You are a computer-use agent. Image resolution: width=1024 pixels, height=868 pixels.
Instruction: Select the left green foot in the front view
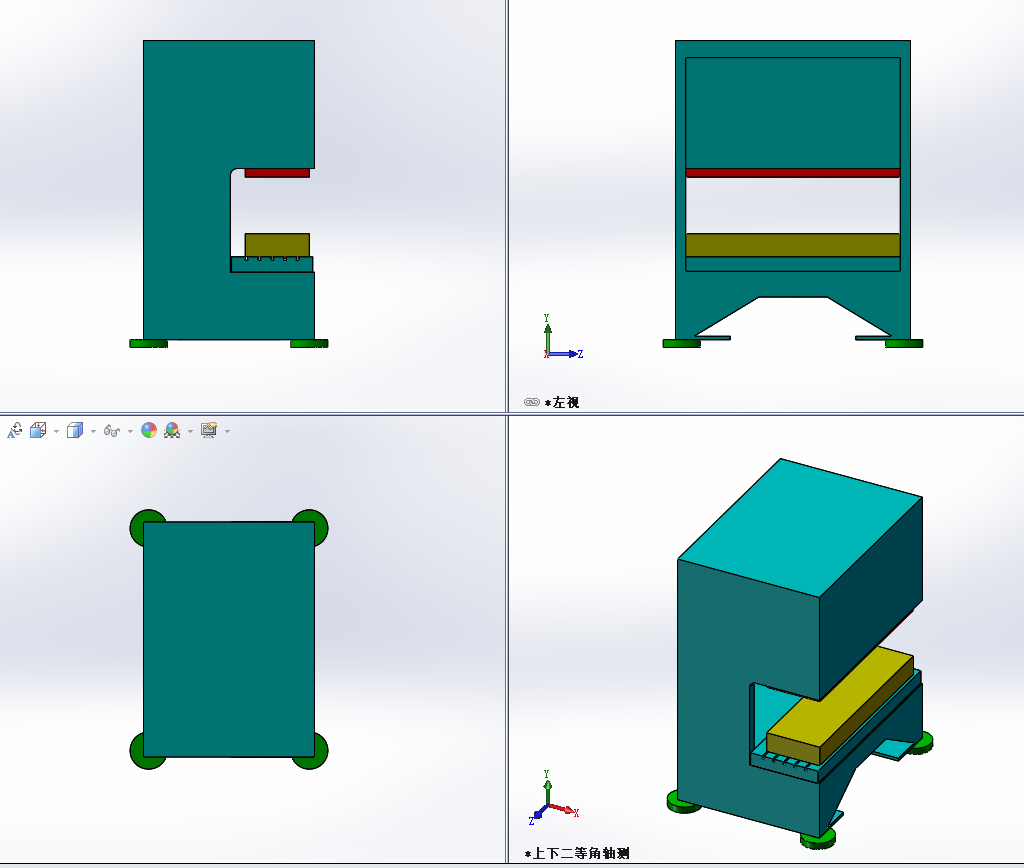tap(148, 344)
